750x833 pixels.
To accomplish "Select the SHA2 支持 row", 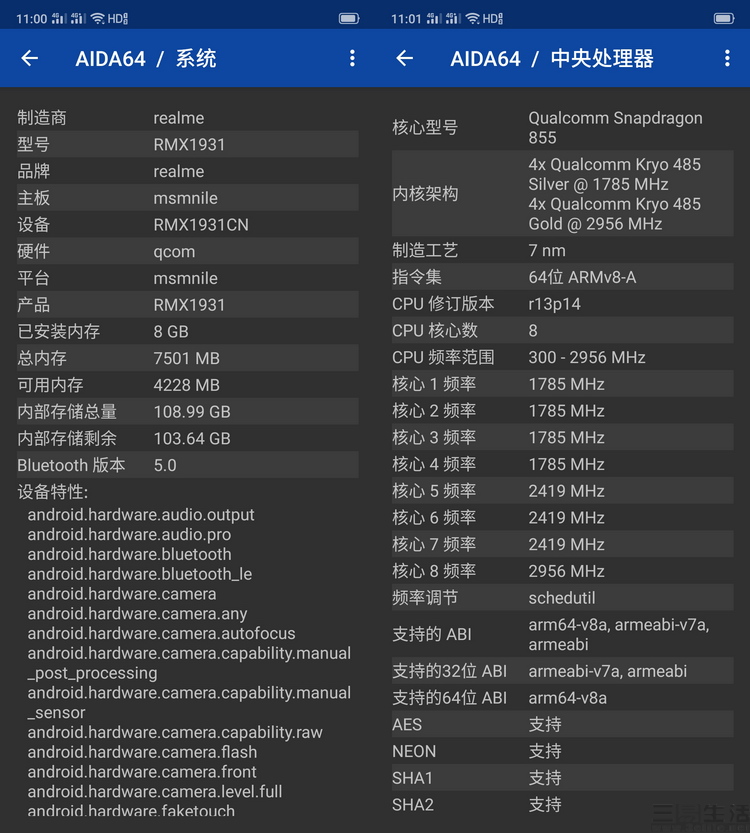I will (x=562, y=804).
